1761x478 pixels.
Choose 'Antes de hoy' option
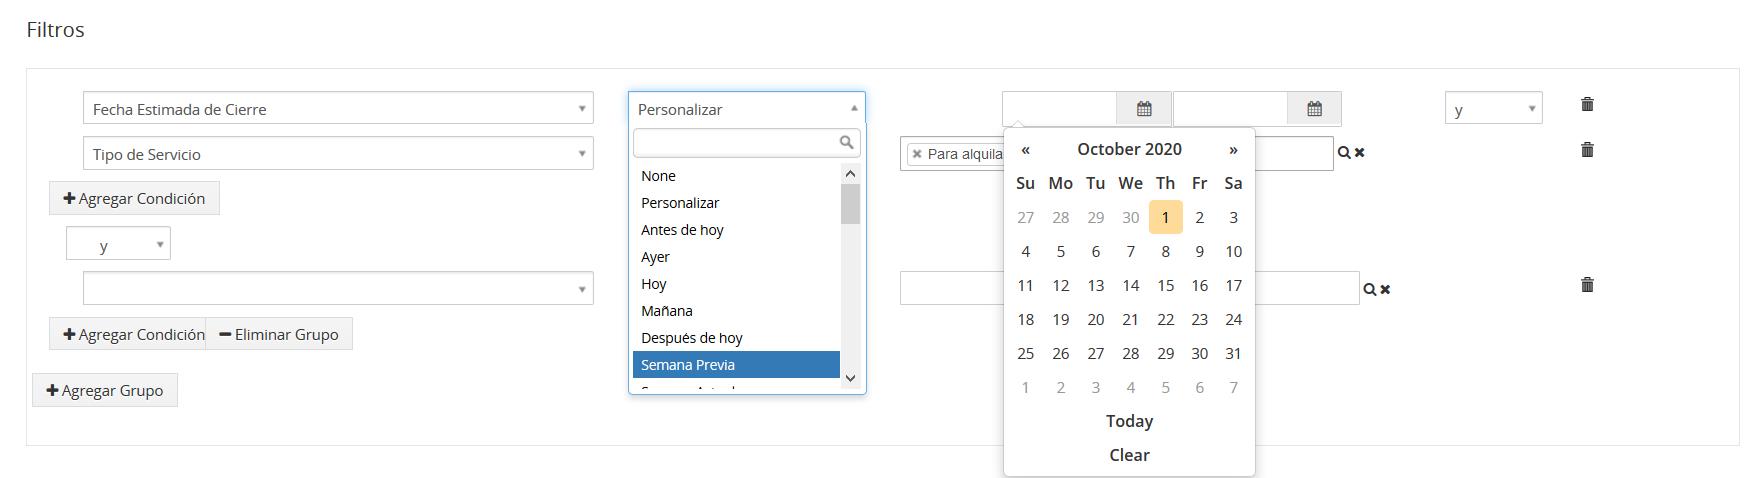coord(682,230)
